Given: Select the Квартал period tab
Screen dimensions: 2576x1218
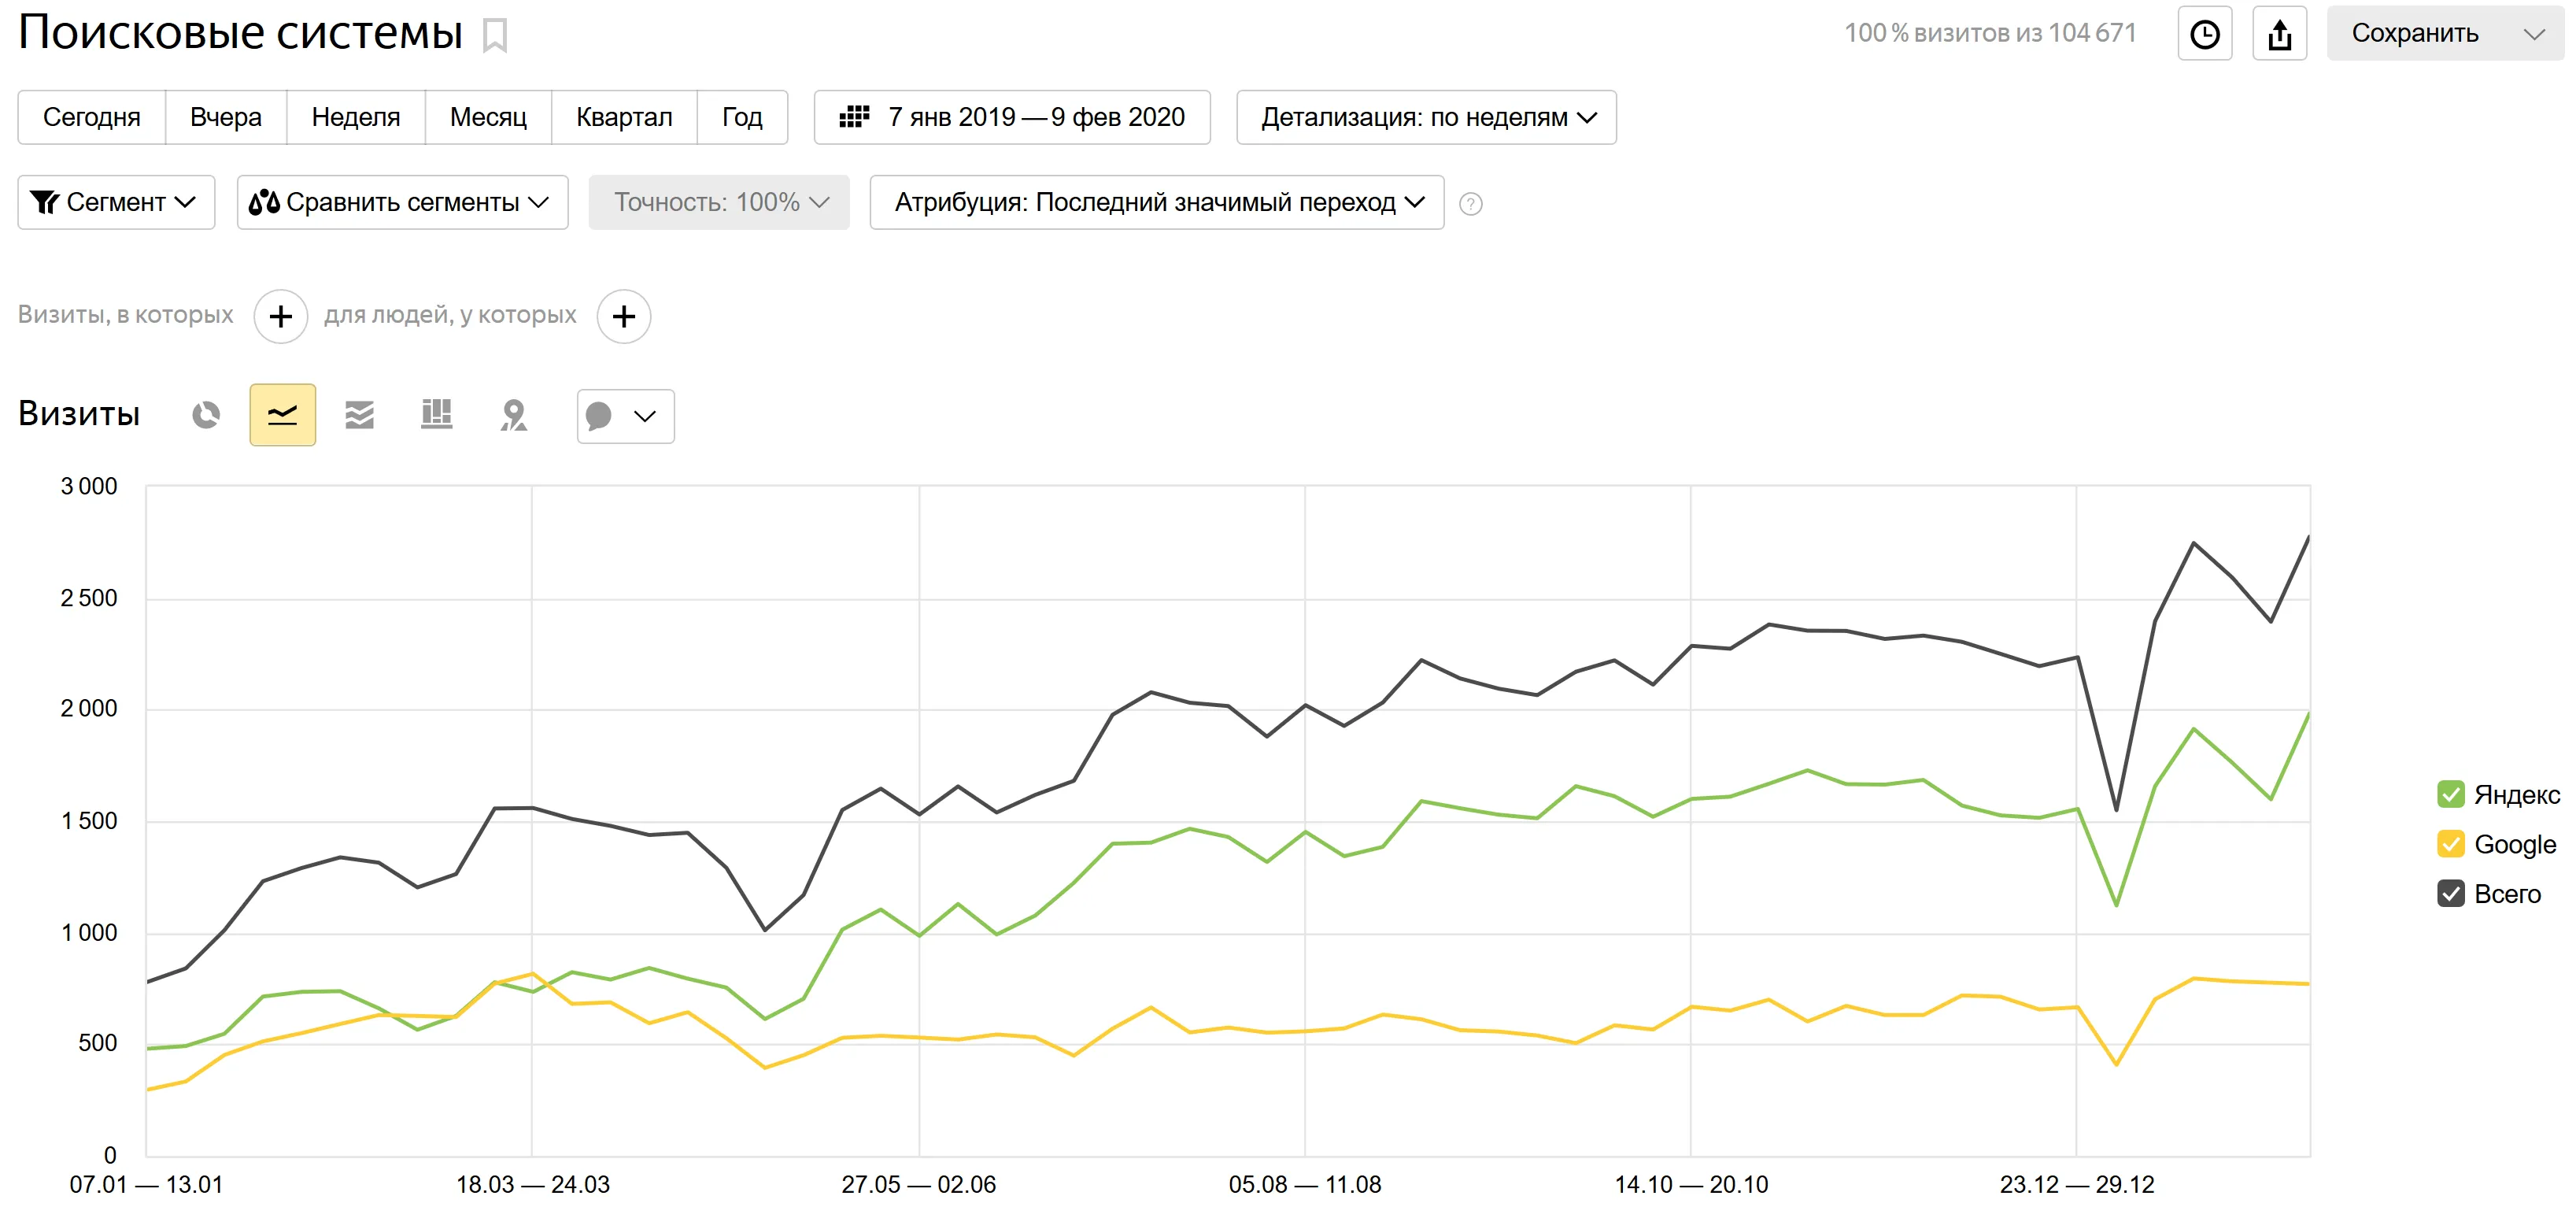Looking at the screenshot, I should coord(624,117).
